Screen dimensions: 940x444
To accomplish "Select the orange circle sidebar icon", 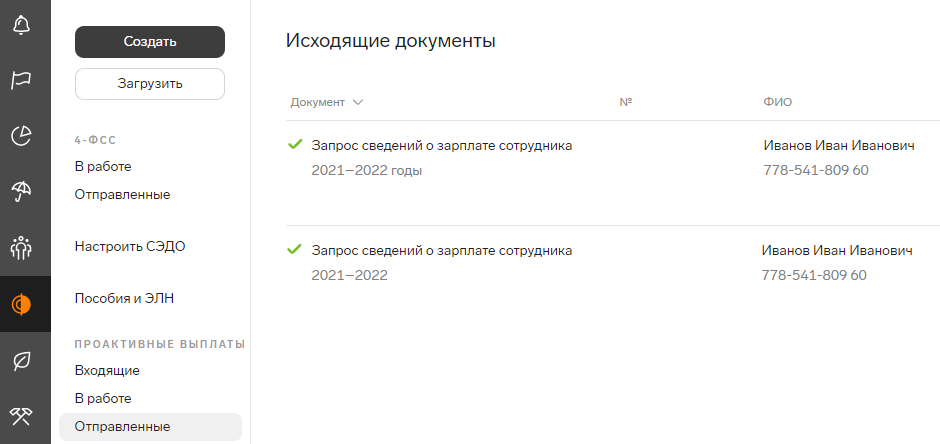I will pyautogui.click(x=20, y=304).
